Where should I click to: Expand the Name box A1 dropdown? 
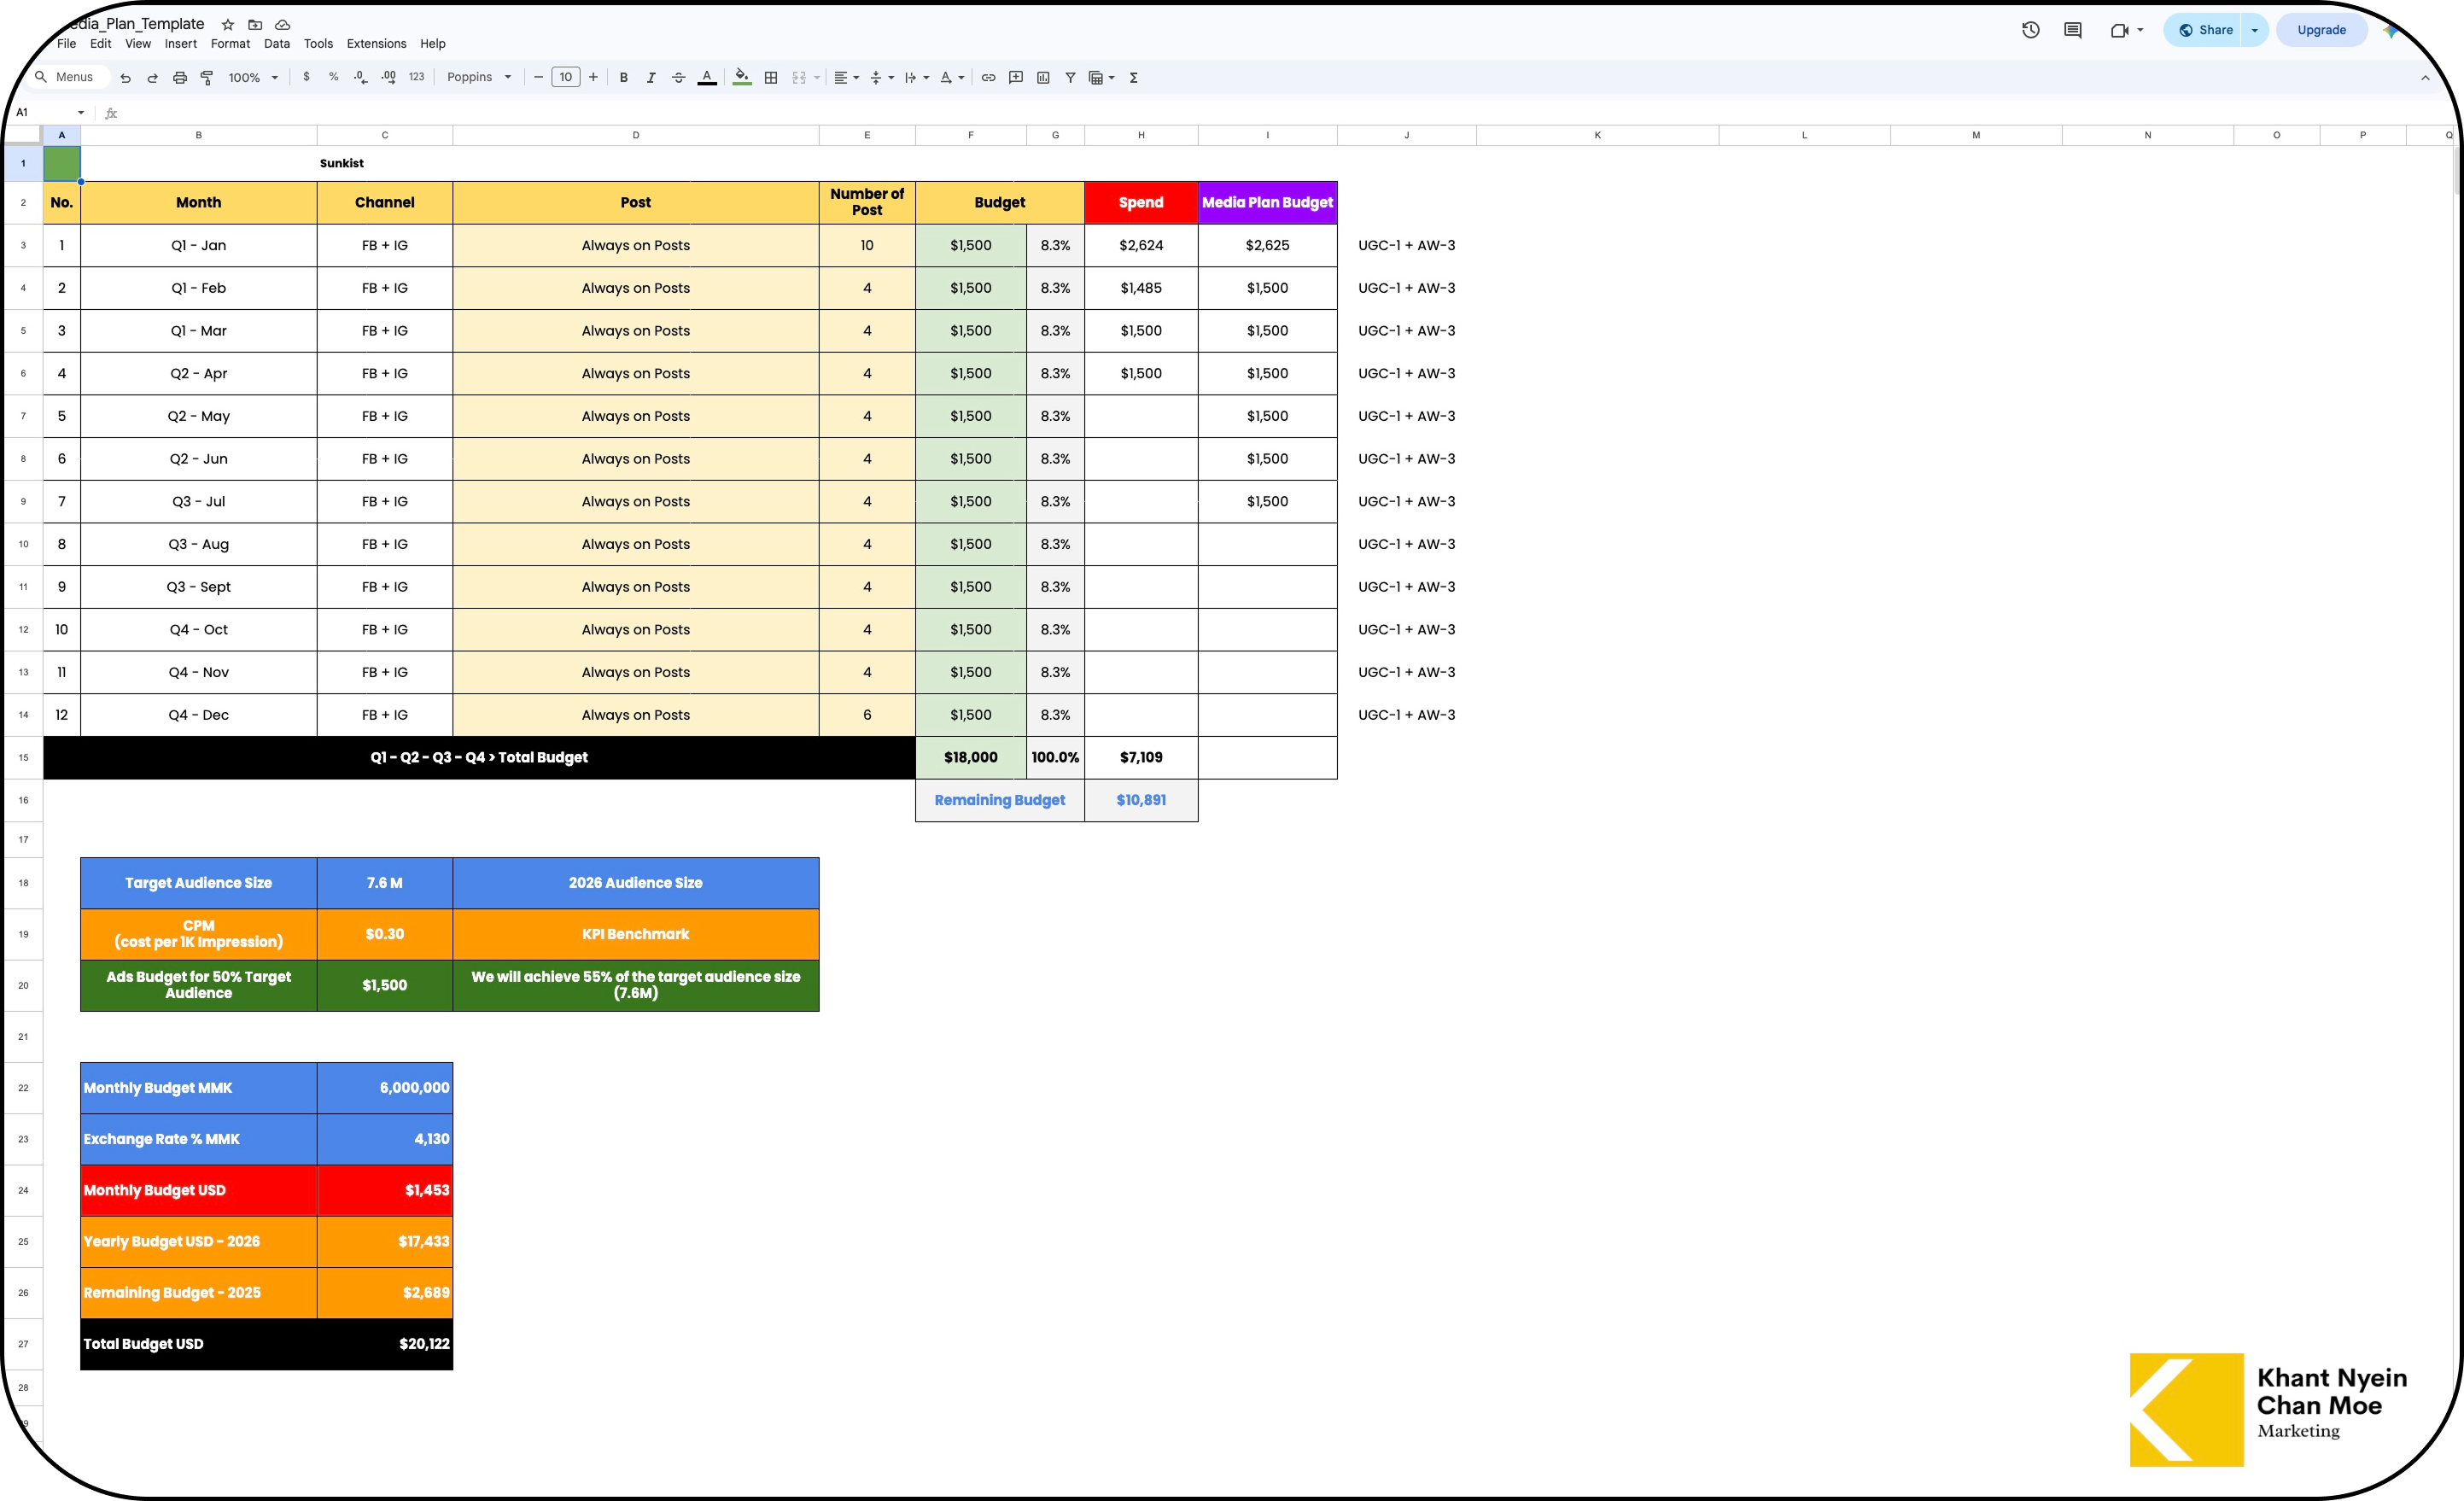(81, 112)
